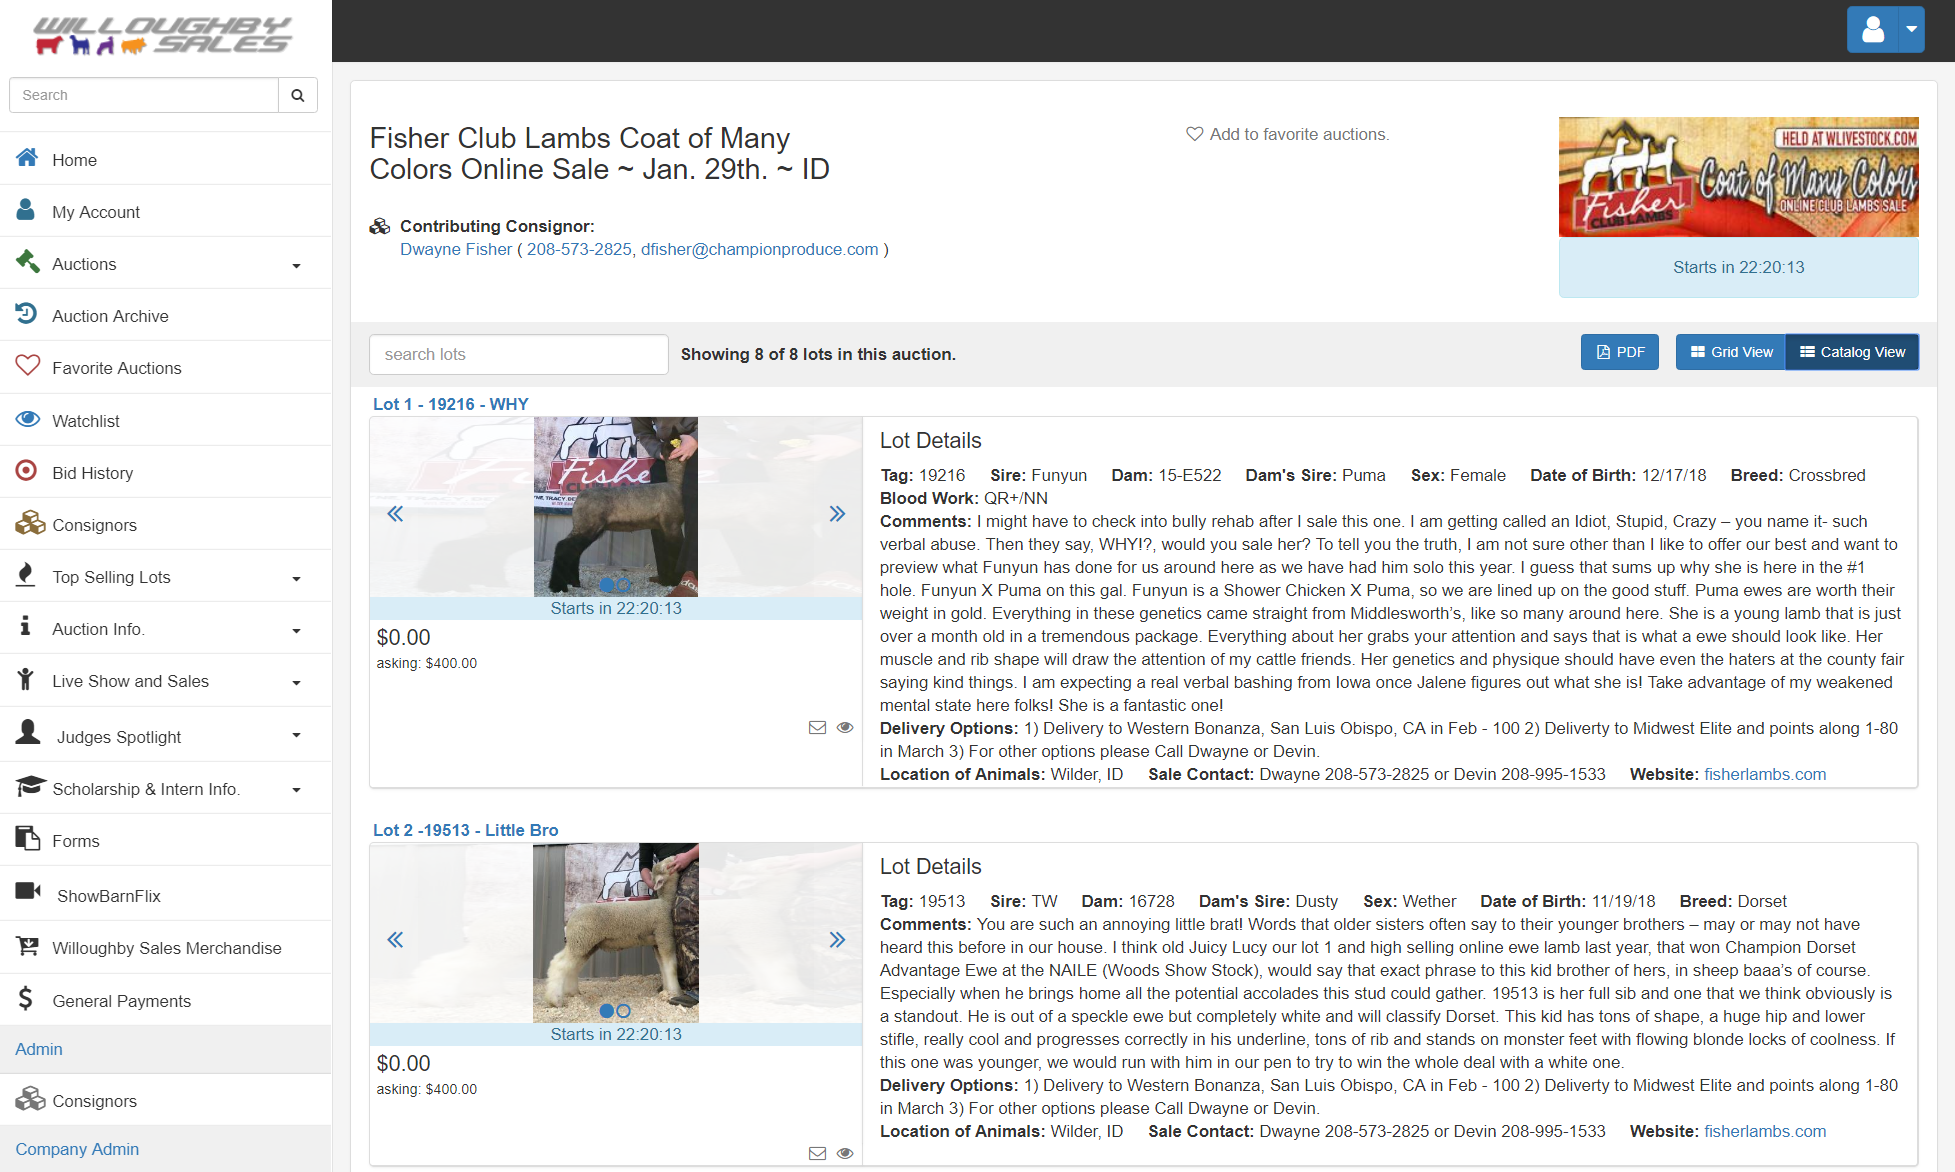The width and height of the screenshot is (1955, 1172).
Task: Click Lot 2 white lamb photo
Action: coord(616,932)
